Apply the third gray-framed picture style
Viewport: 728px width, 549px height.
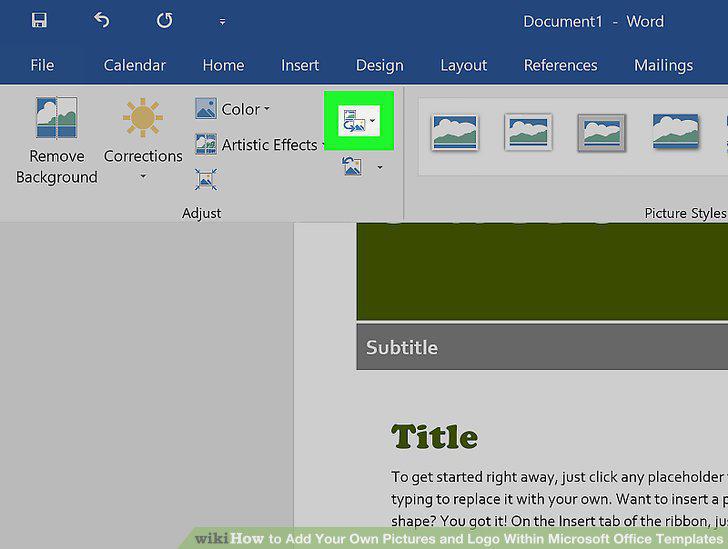pyautogui.click(x=602, y=133)
